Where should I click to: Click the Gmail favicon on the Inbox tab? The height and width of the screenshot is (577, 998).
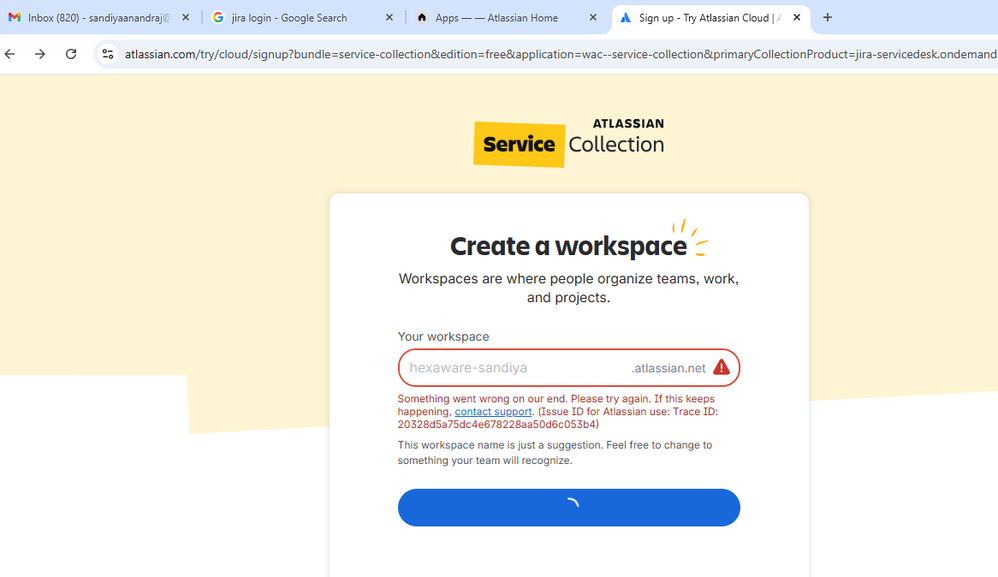[14, 18]
